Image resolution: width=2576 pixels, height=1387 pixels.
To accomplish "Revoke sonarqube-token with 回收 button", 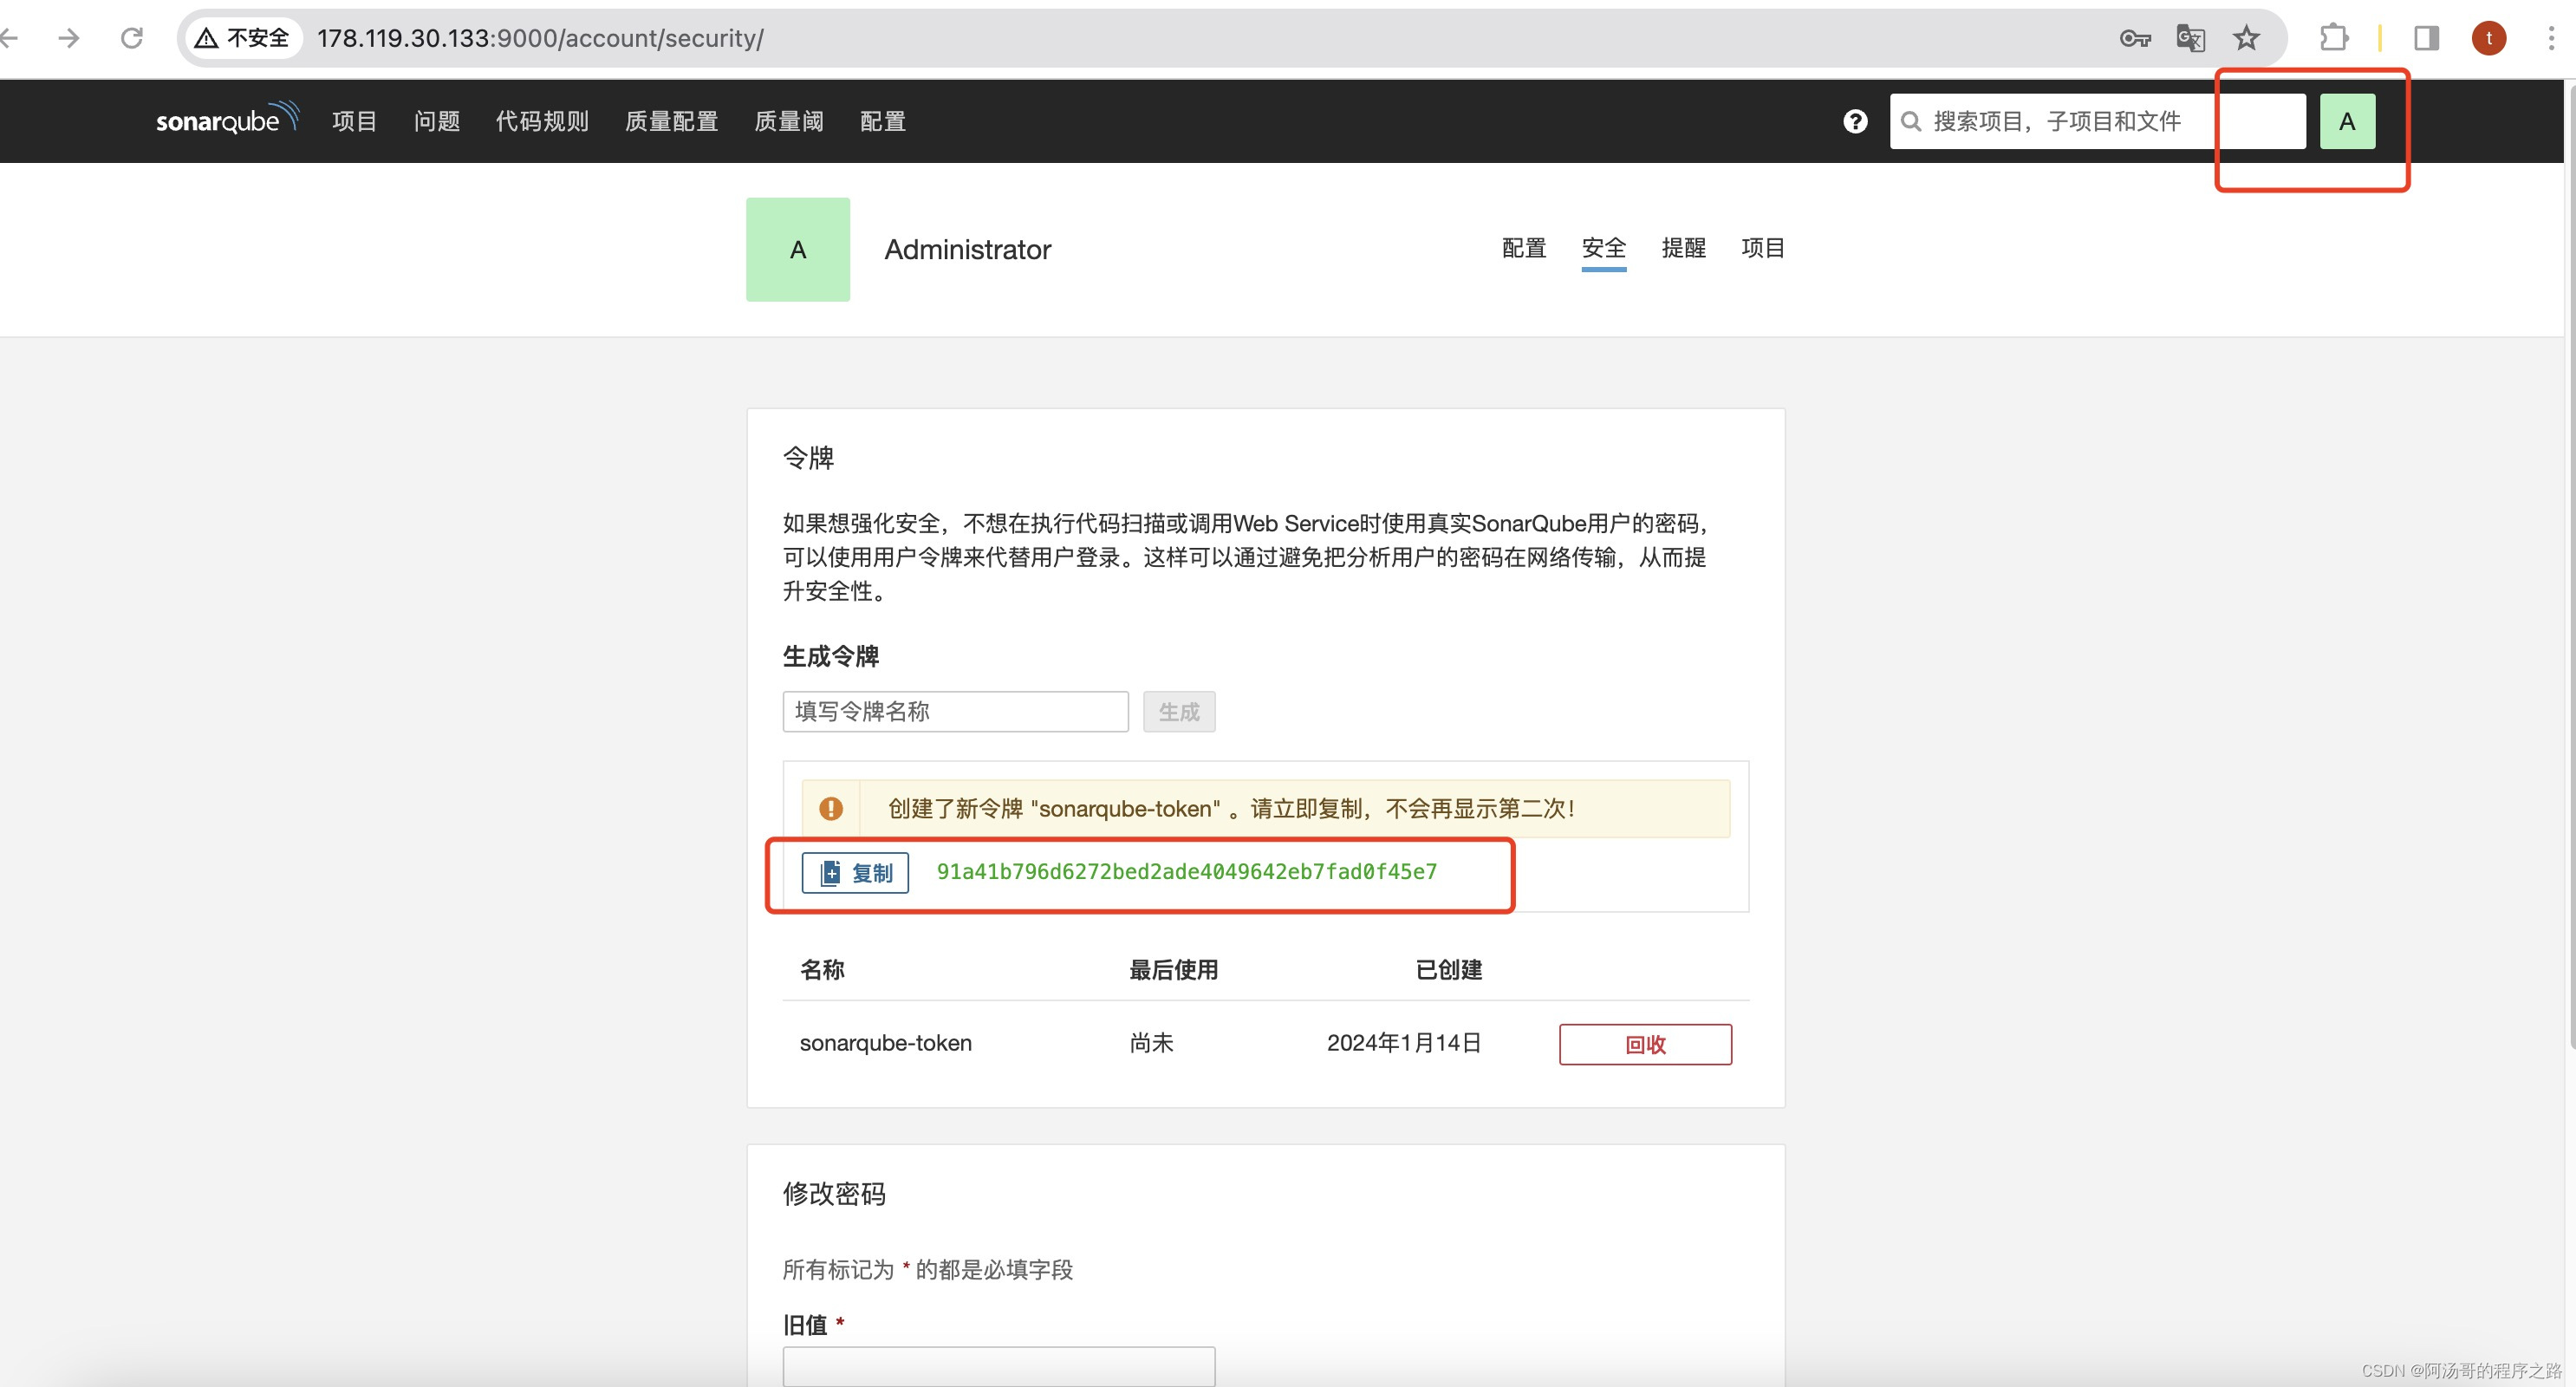I will (x=1645, y=1044).
